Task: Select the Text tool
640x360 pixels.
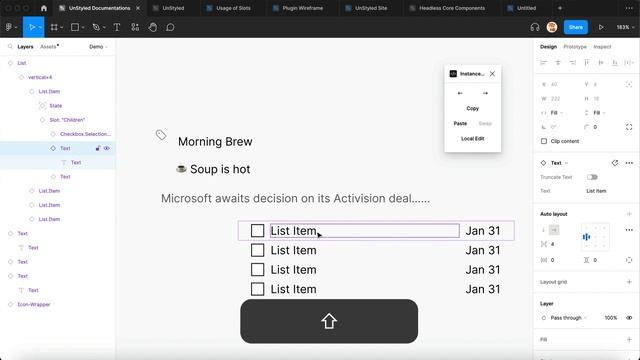Action: pyautogui.click(x=117, y=27)
